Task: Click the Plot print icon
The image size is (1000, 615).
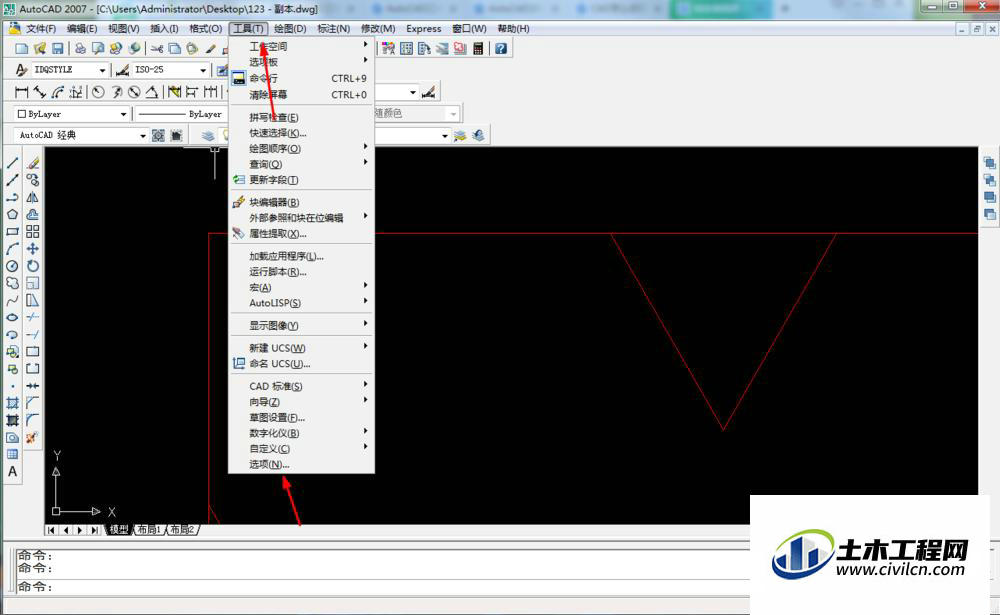Action: pos(80,48)
